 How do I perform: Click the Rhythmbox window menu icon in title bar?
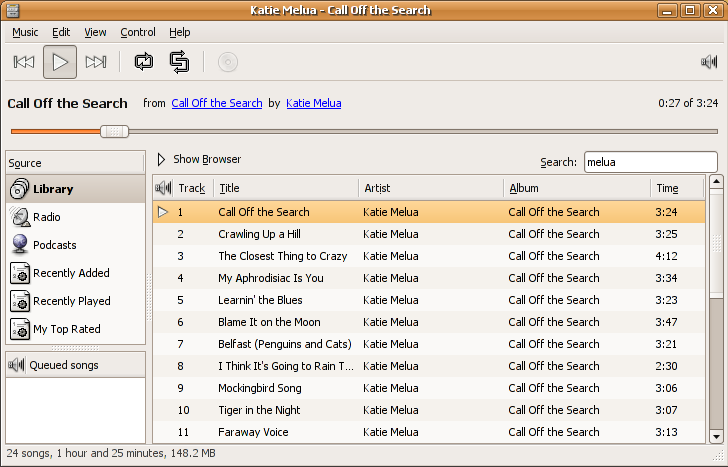(x=13, y=10)
